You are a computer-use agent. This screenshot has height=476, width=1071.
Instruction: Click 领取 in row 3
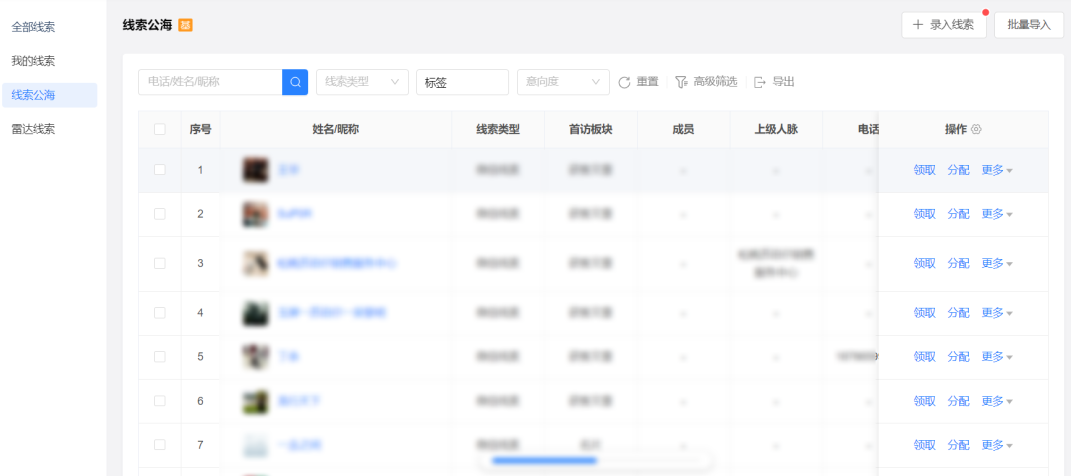pos(925,264)
